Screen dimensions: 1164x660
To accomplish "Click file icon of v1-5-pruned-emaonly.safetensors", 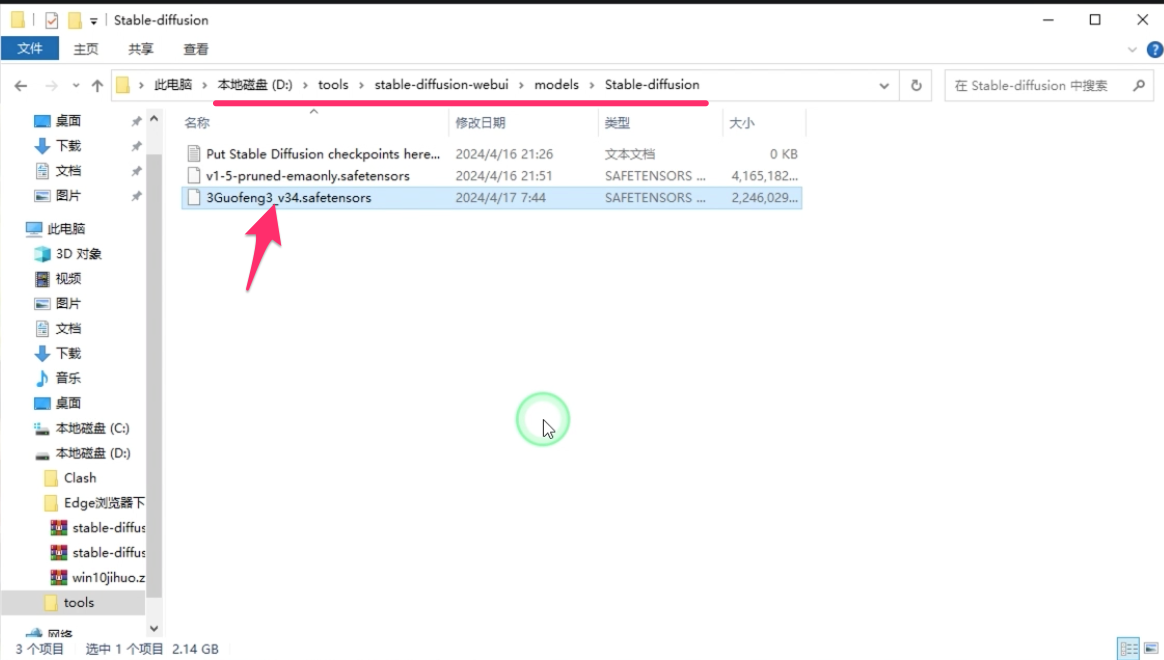I will [x=194, y=176].
